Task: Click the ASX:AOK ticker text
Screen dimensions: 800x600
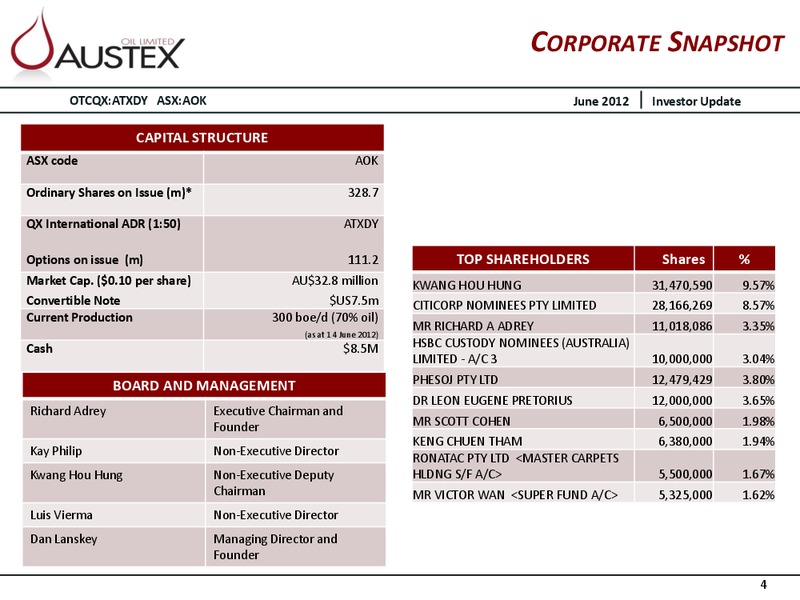Action: 182,101
